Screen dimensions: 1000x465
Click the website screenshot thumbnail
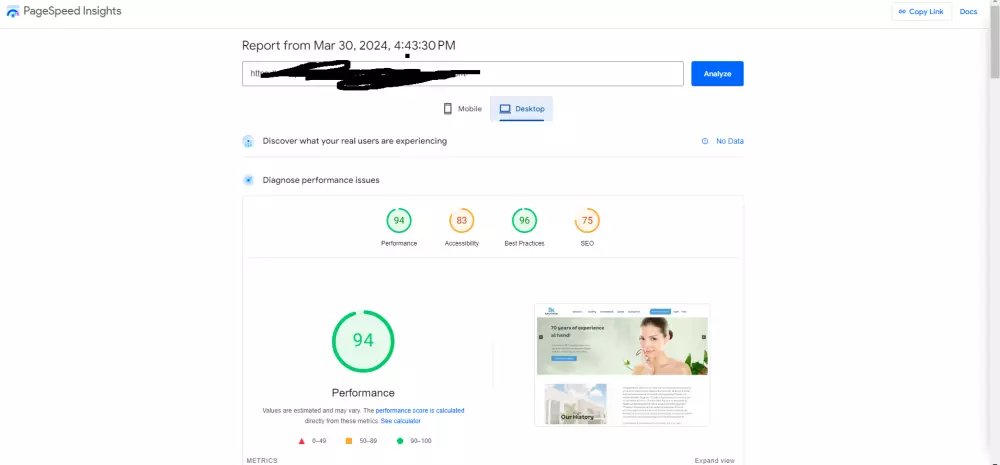click(622, 365)
